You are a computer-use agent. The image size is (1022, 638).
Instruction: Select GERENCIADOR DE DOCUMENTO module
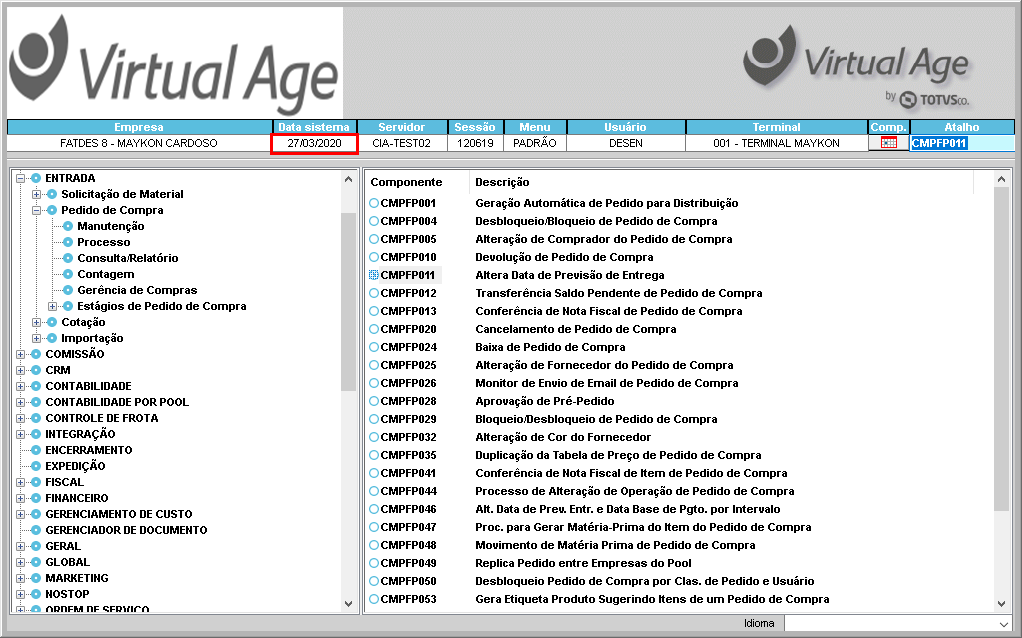pos(126,530)
